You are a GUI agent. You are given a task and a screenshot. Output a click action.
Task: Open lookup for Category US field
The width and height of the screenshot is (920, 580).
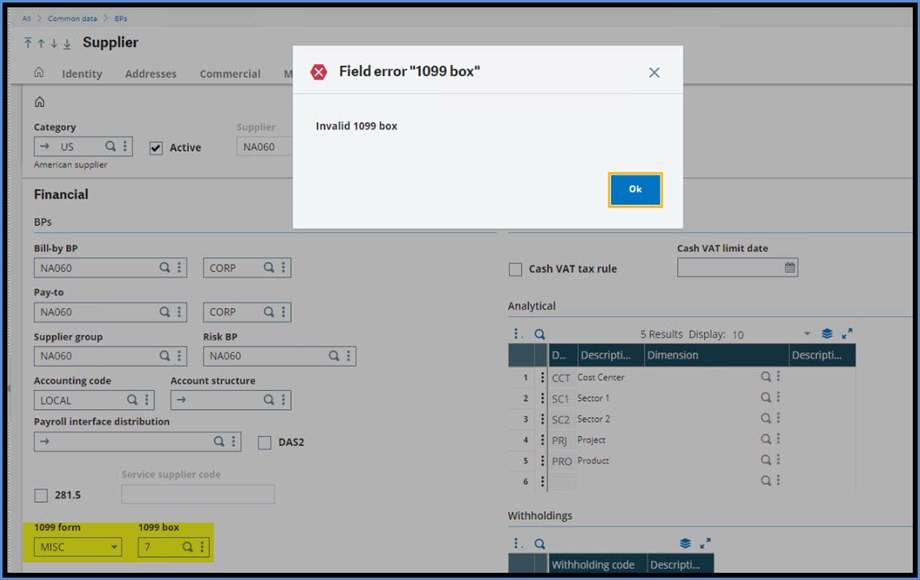coord(110,147)
